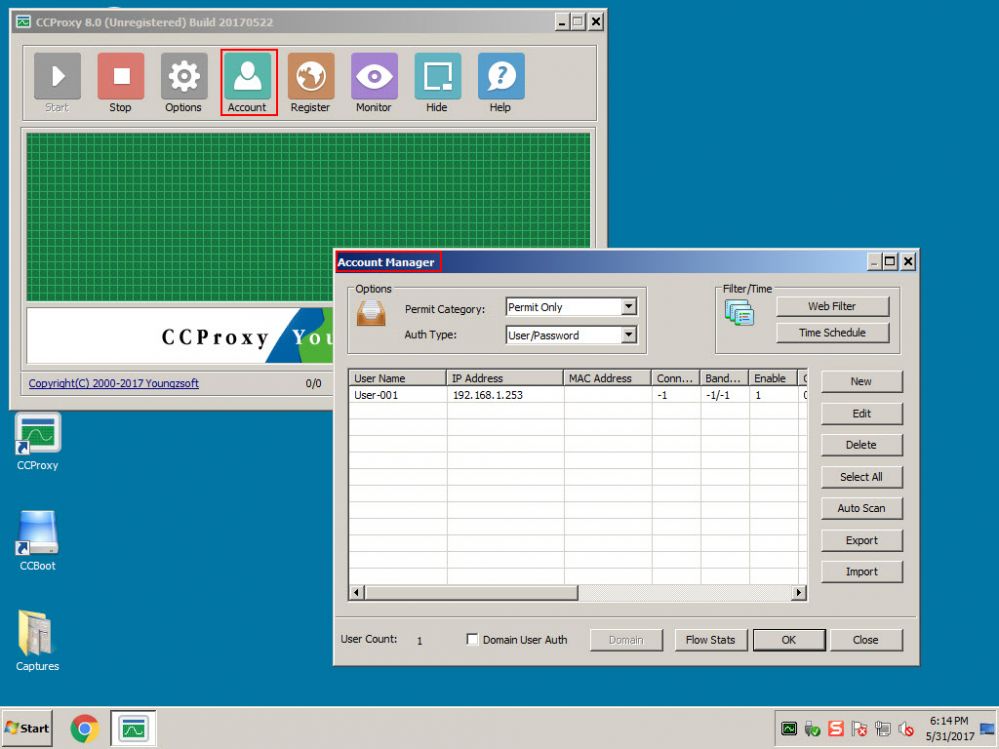Click the Auto Scan button
999x749 pixels.
(x=861, y=508)
